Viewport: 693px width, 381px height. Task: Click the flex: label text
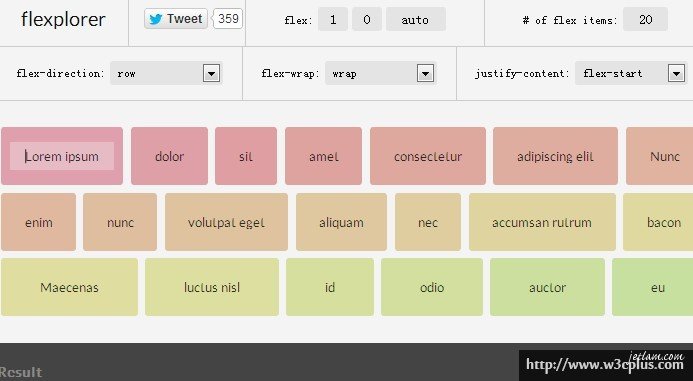pos(298,20)
